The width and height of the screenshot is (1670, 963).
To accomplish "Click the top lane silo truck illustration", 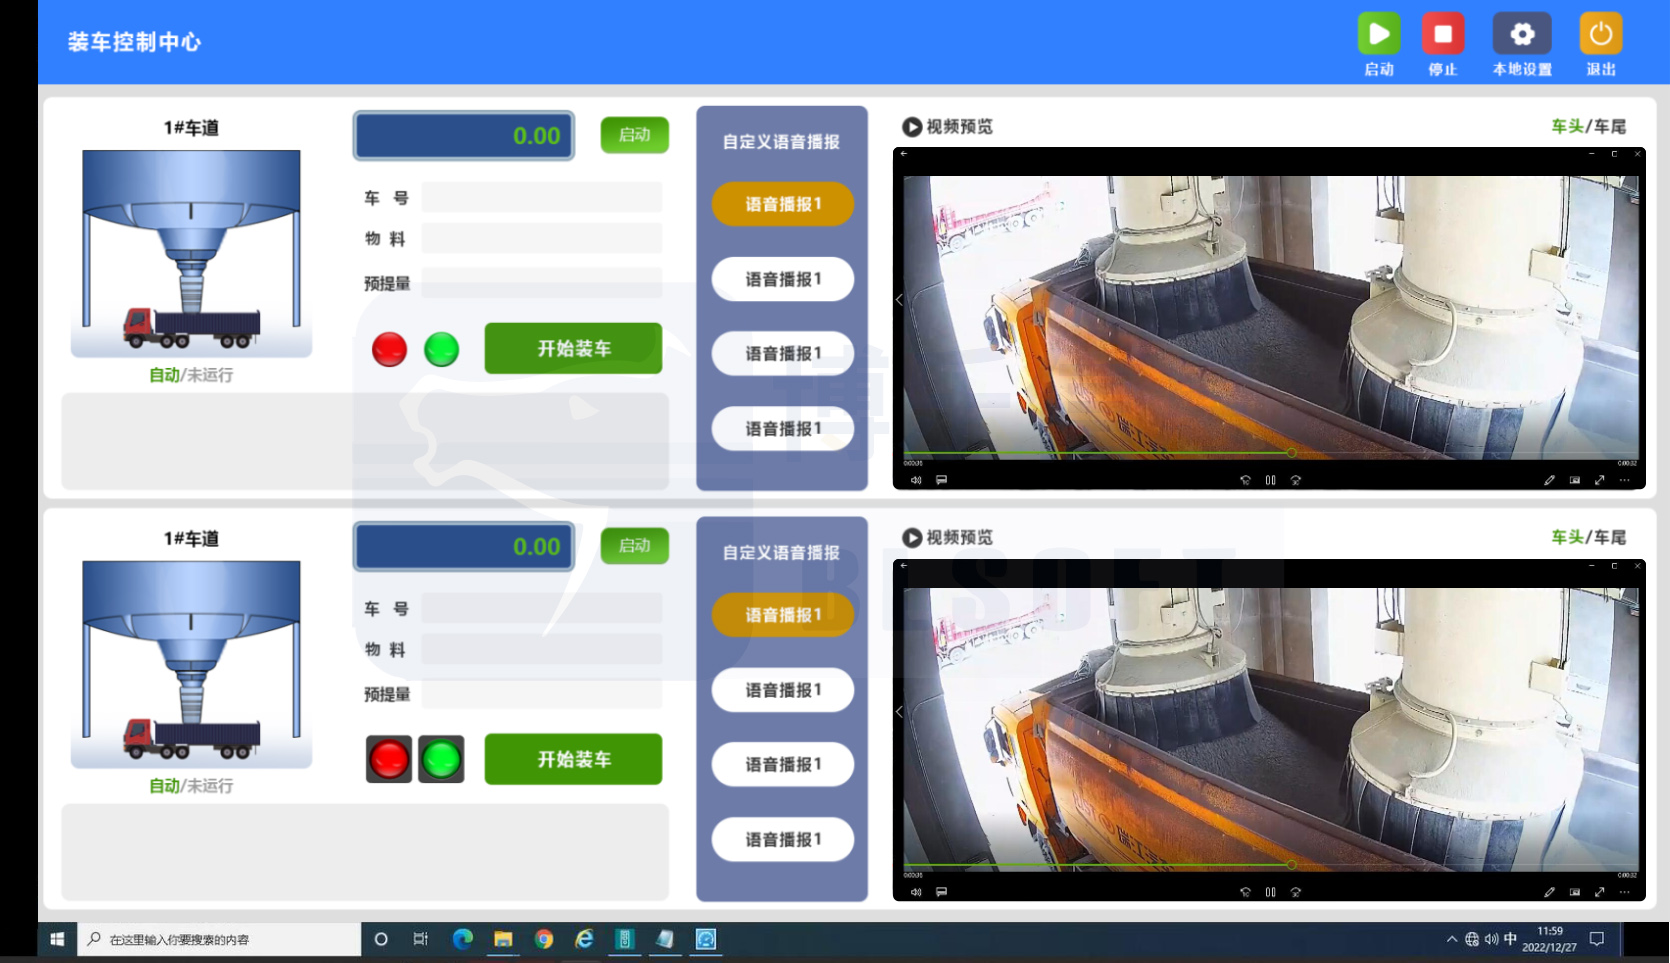I will 191,252.
